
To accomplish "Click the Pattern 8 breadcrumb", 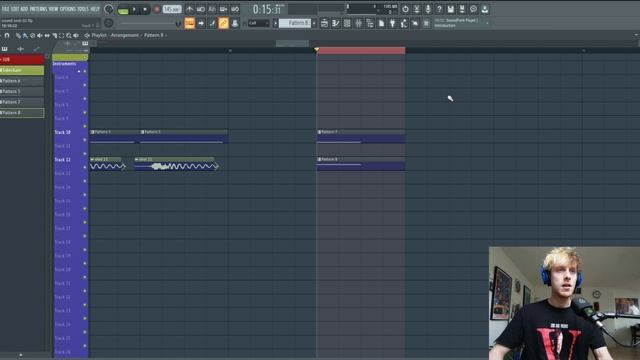I will coord(153,36).
